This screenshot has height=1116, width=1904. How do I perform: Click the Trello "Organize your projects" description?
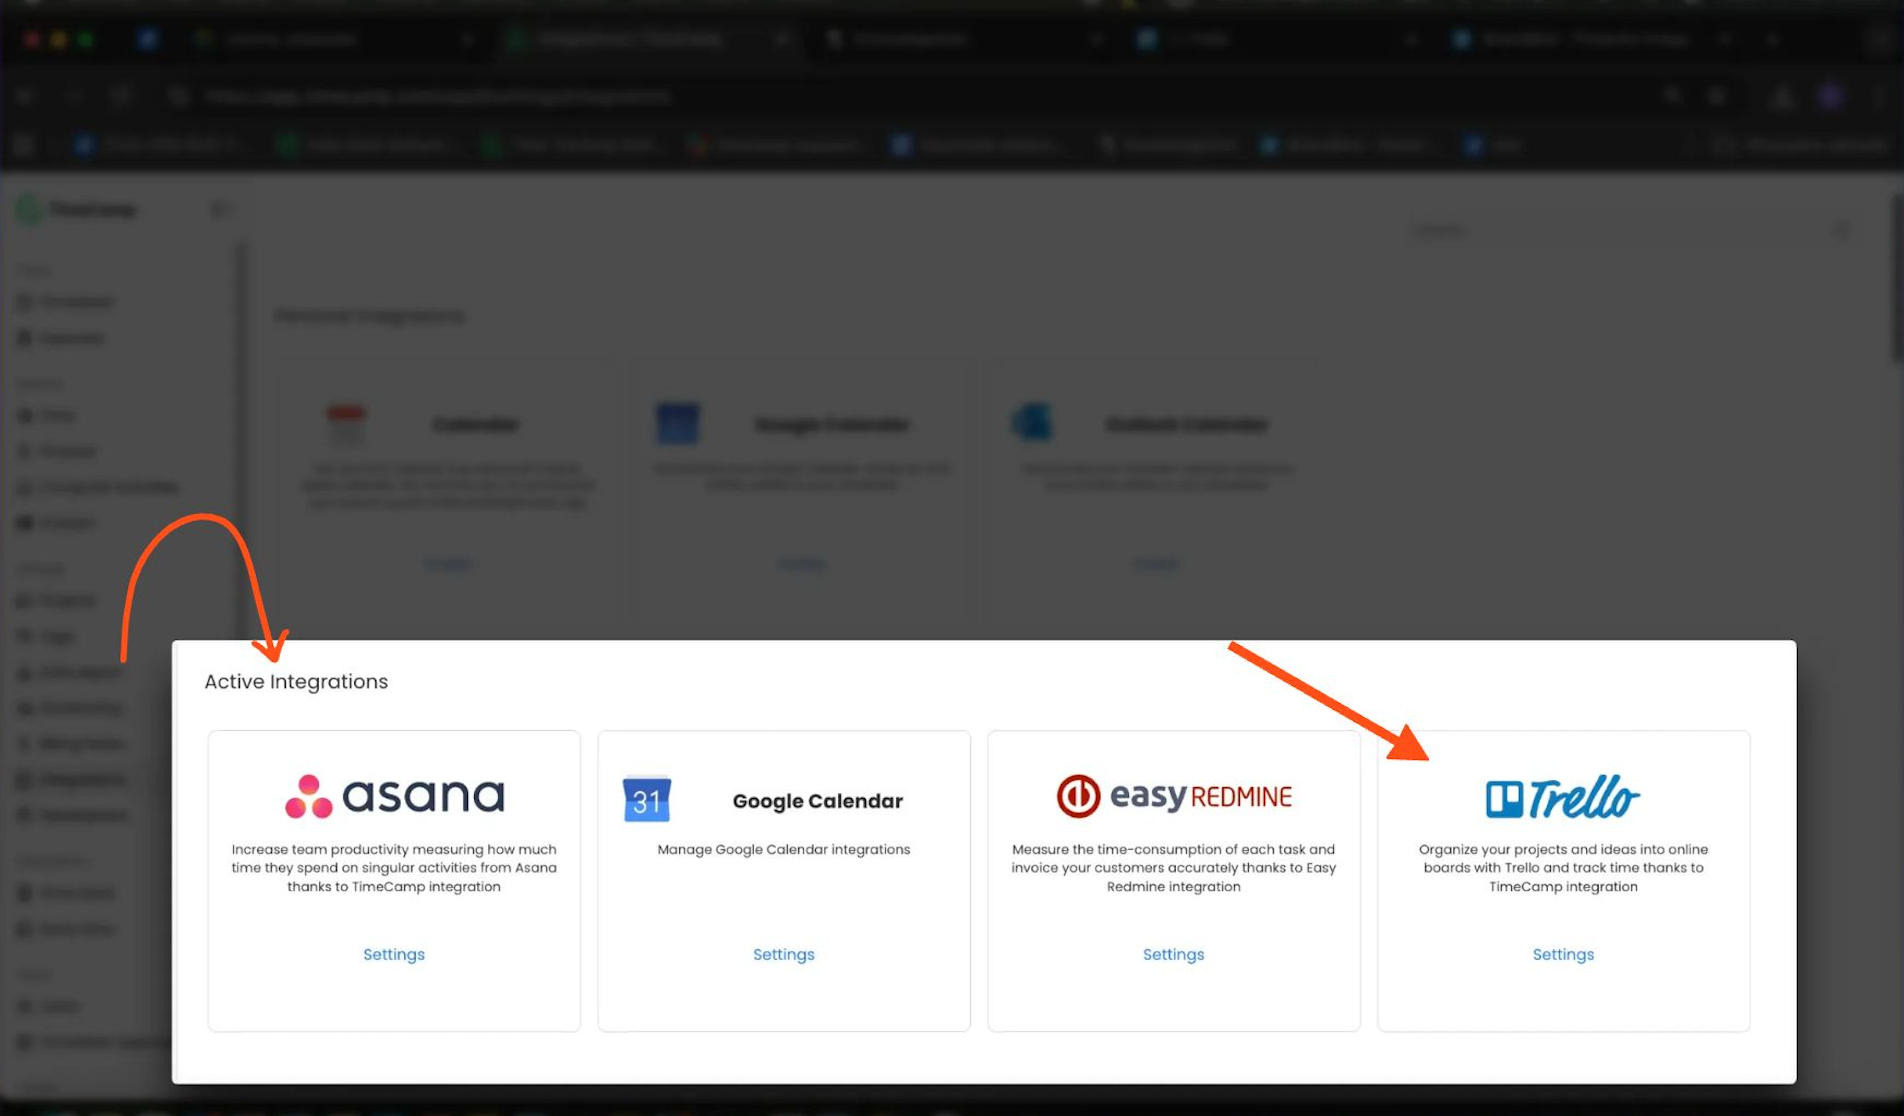(1564, 868)
